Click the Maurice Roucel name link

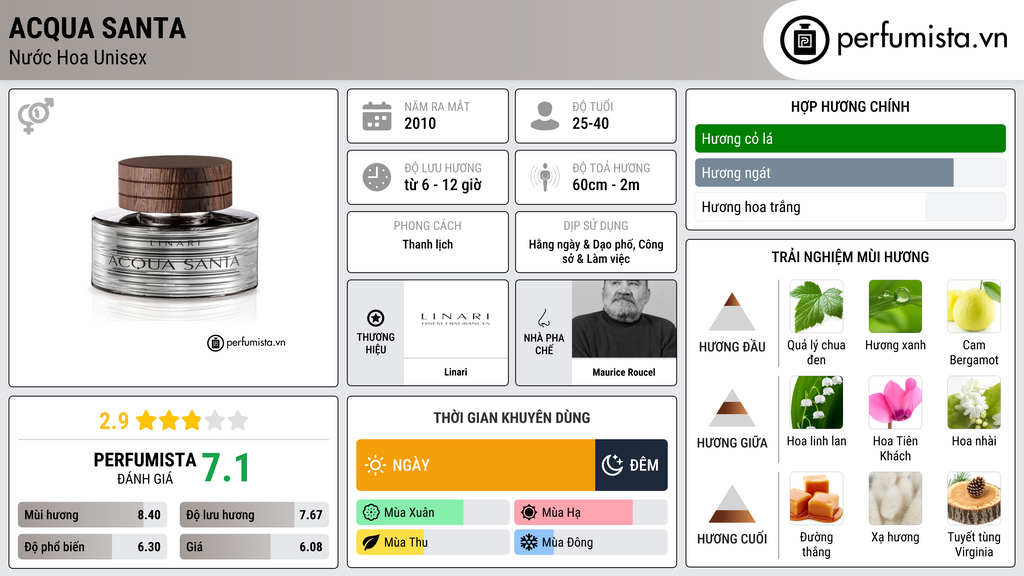click(x=624, y=372)
